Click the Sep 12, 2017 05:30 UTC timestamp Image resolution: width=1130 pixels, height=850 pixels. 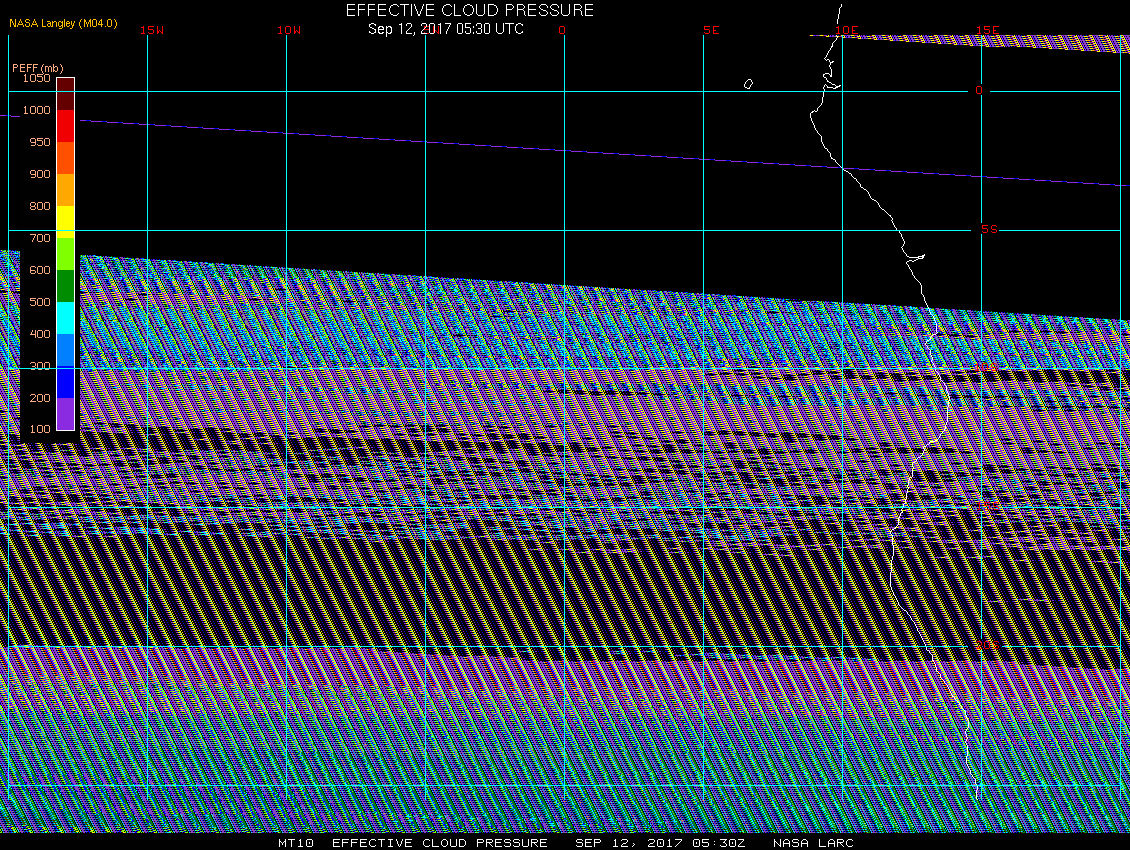(445, 29)
